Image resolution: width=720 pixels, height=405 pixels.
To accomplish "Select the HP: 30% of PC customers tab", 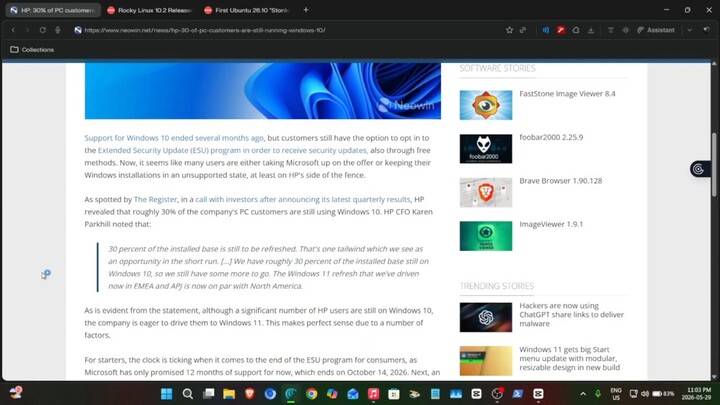I will pos(53,10).
